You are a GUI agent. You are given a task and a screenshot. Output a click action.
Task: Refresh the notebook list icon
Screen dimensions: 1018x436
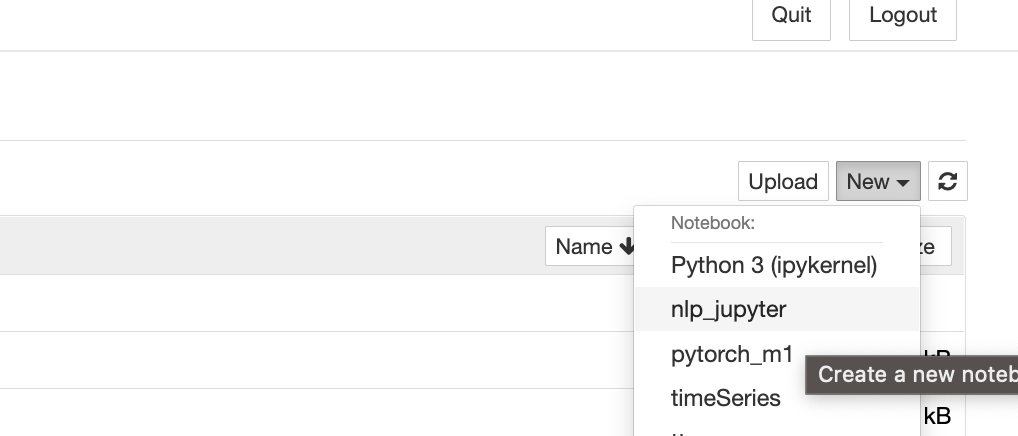point(948,181)
